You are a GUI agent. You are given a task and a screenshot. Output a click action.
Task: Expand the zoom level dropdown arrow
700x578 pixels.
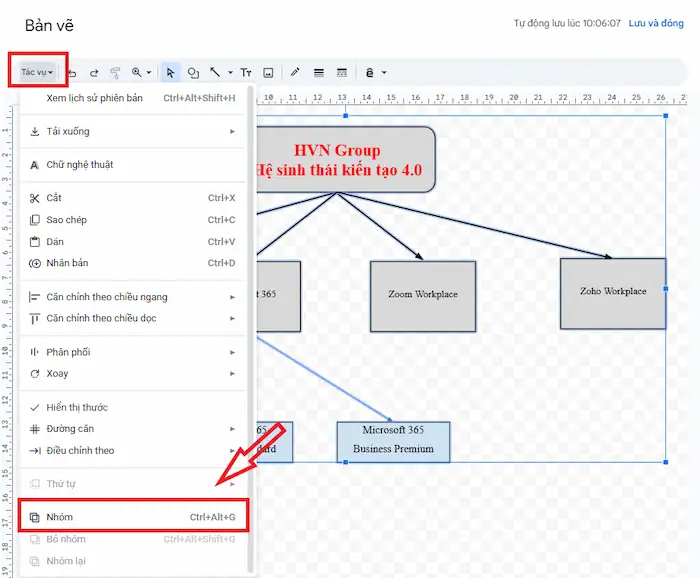(x=149, y=72)
